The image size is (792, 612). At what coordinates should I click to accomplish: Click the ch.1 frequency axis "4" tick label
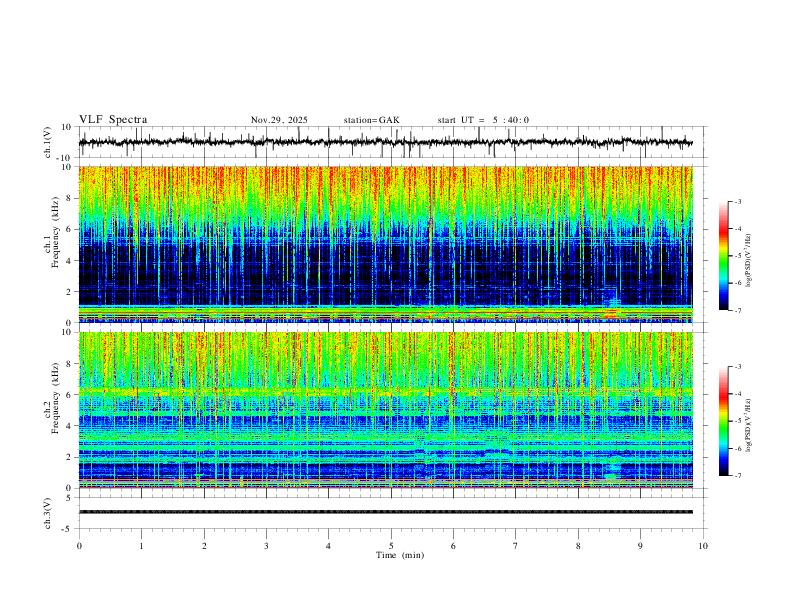pos(70,260)
